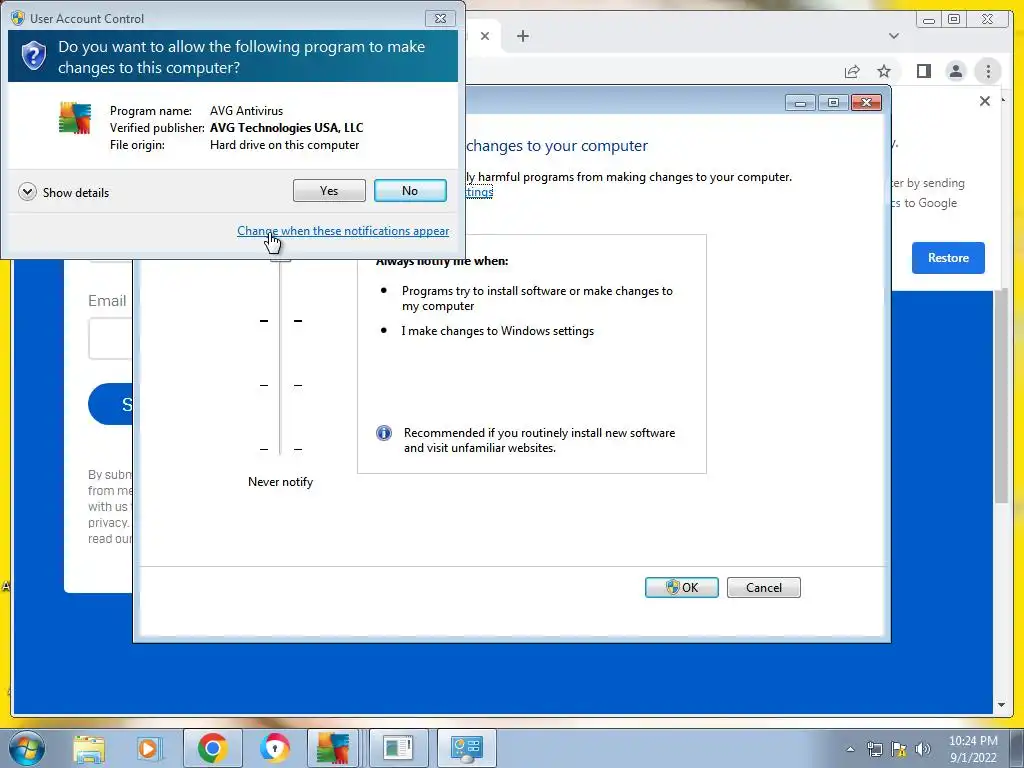Set UAC slider to second notch
The height and width of the screenshot is (768, 1024).
tap(280, 321)
